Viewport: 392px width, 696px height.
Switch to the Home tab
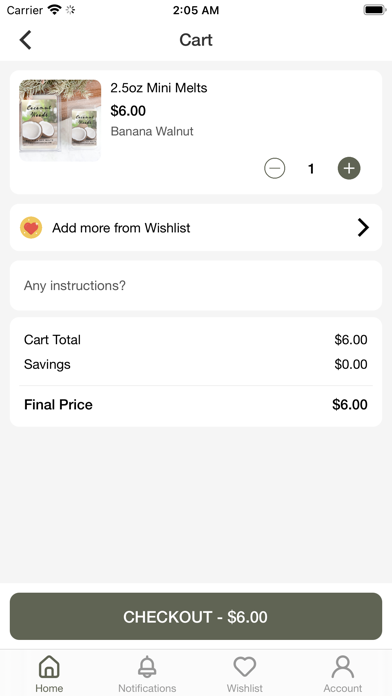49,674
